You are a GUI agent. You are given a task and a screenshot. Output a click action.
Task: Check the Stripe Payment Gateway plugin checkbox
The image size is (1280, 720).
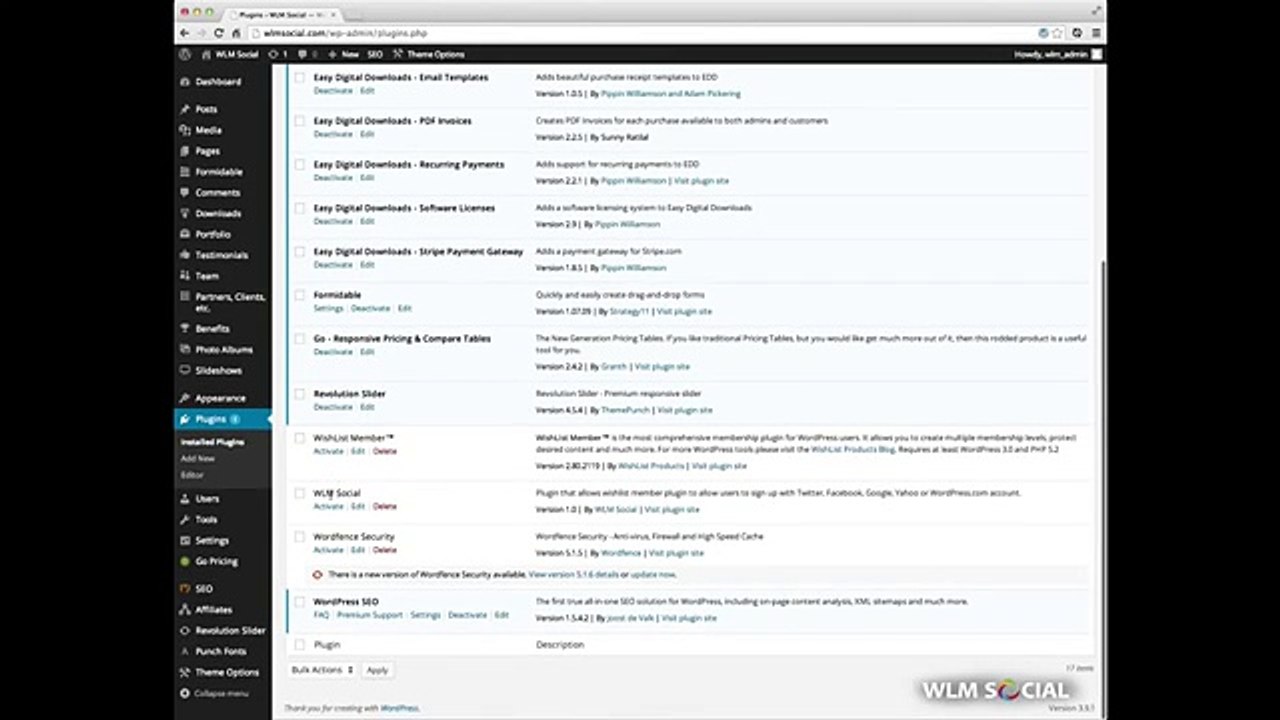(x=299, y=252)
